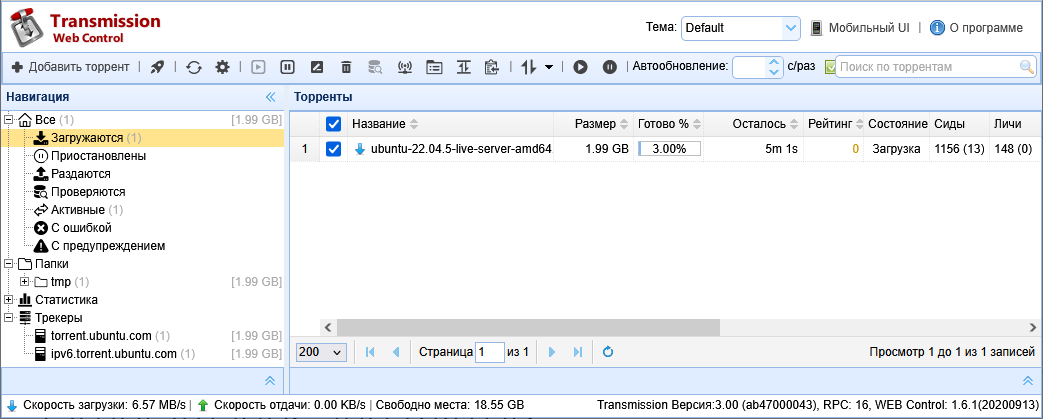Uncheck the ubuntu-22.04.5 torrent row checkbox
The image size is (1043, 419).
coord(334,149)
